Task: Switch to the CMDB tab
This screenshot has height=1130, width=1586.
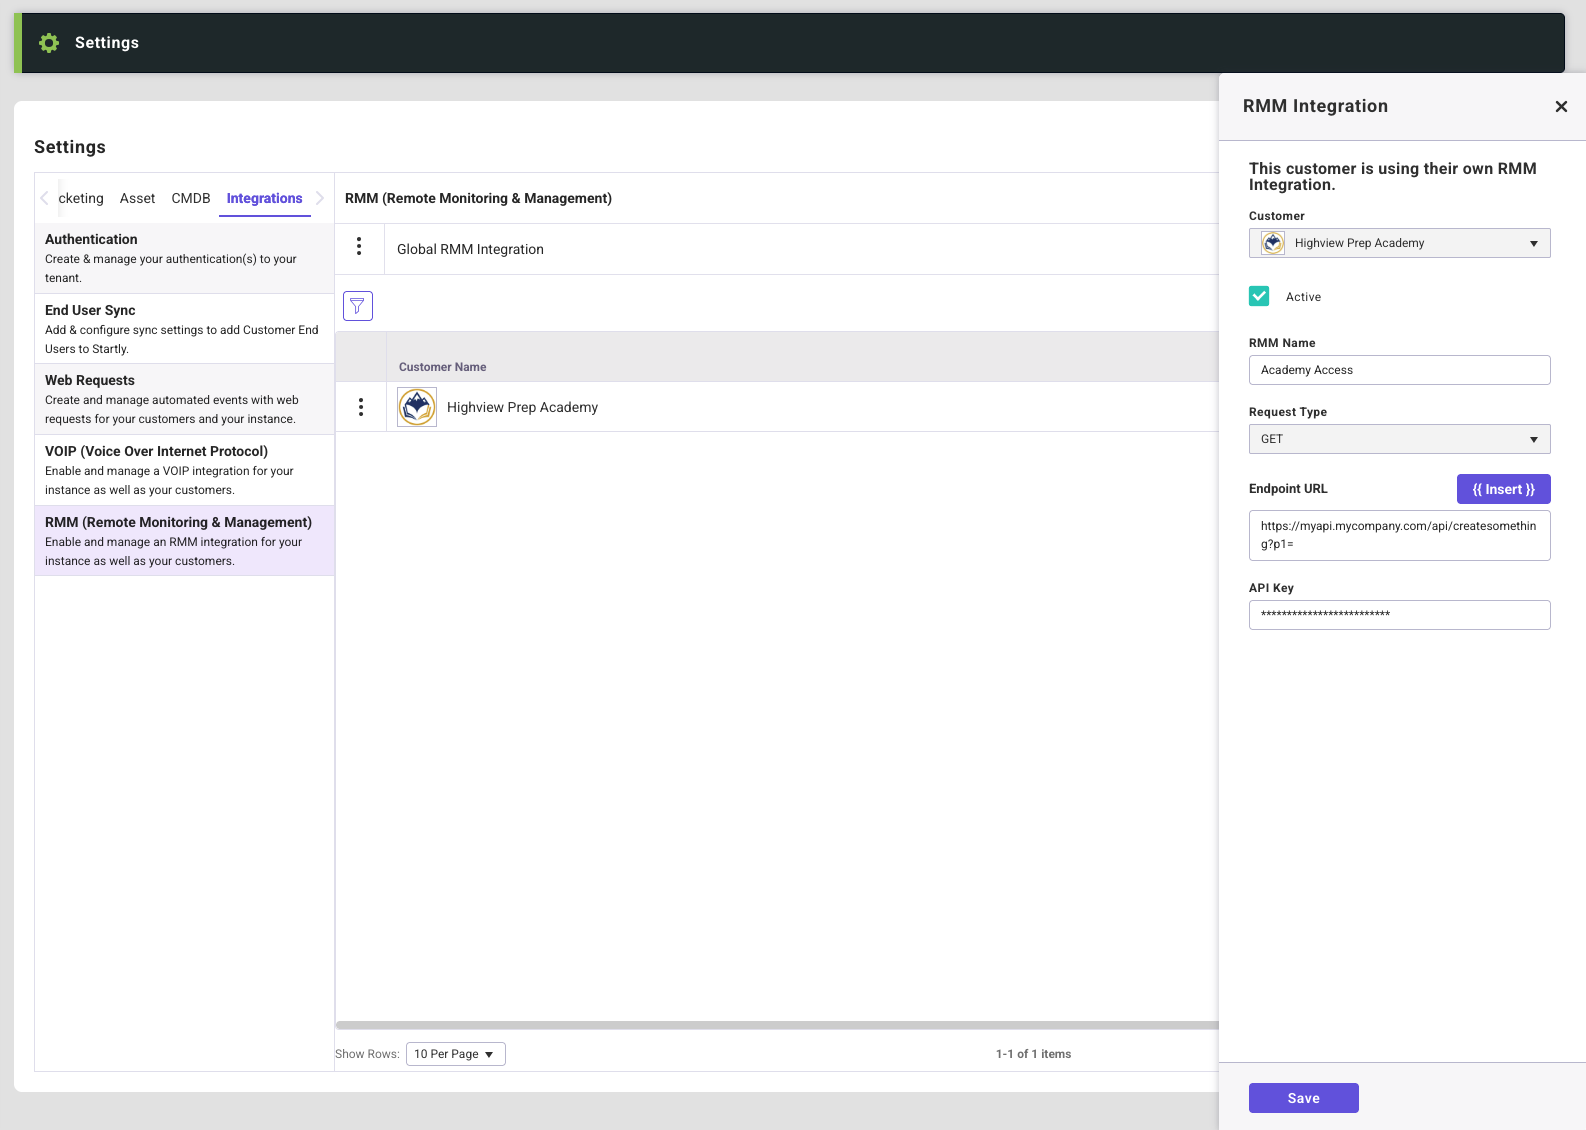Action: coord(191,198)
